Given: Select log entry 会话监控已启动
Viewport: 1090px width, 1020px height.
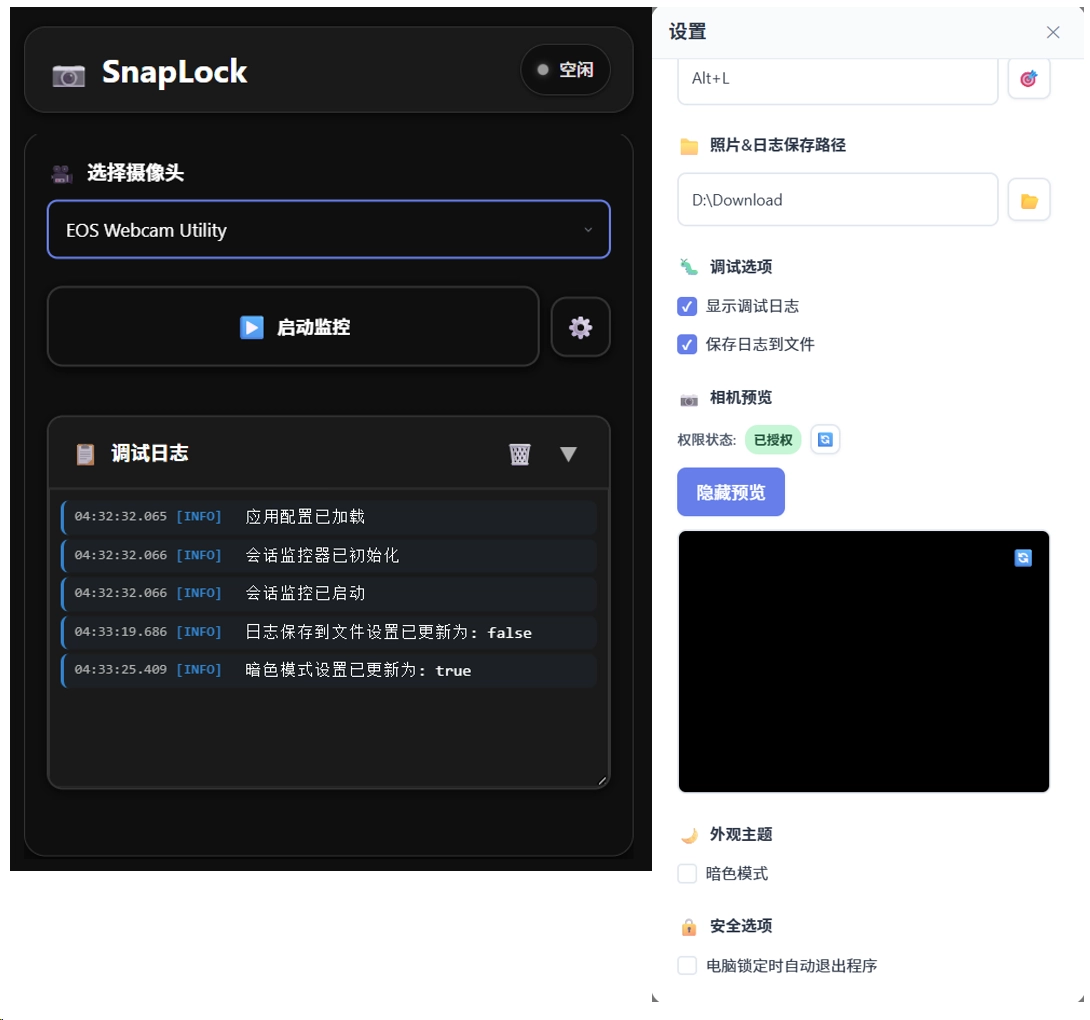Looking at the screenshot, I should 329,593.
